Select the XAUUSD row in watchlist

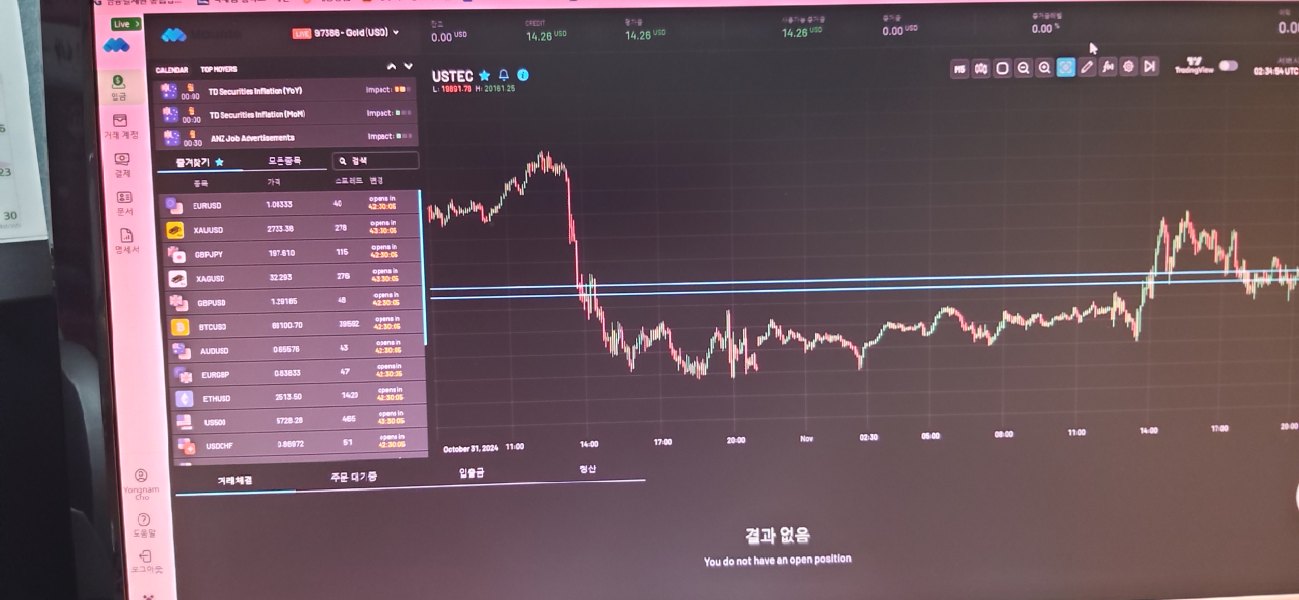point(292,230)
